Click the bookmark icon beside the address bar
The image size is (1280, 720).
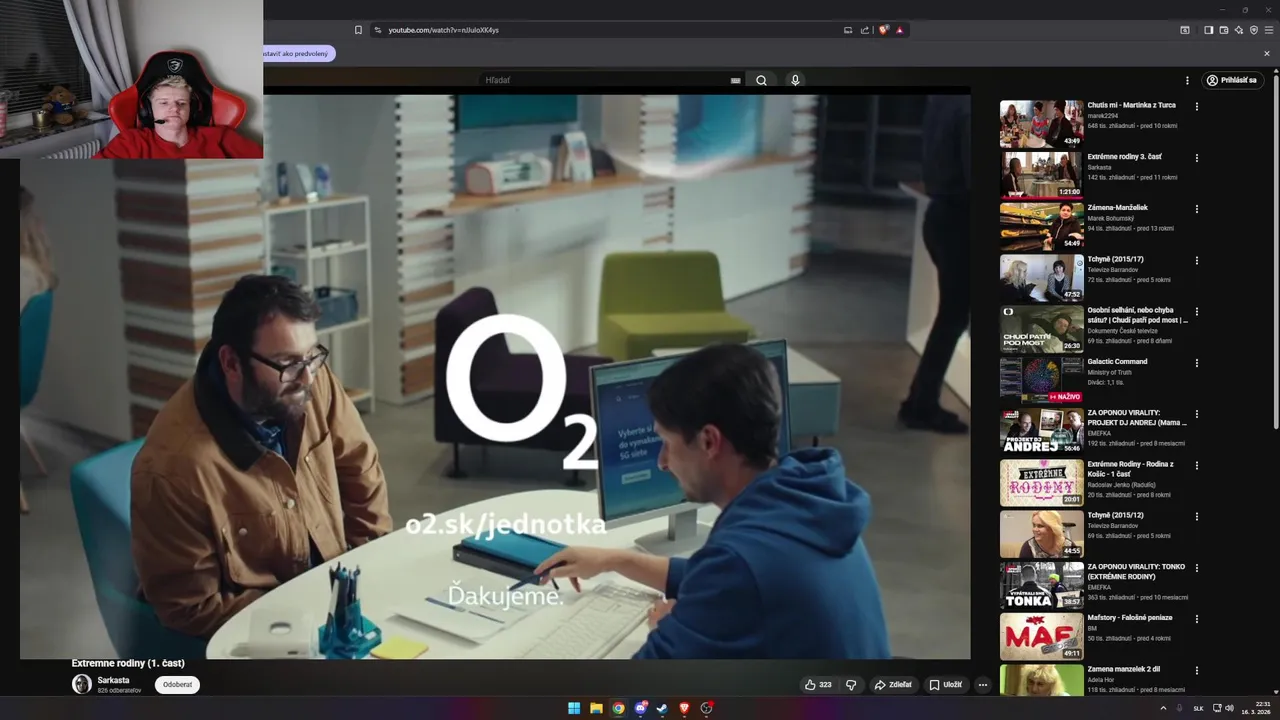pos(358,30)
